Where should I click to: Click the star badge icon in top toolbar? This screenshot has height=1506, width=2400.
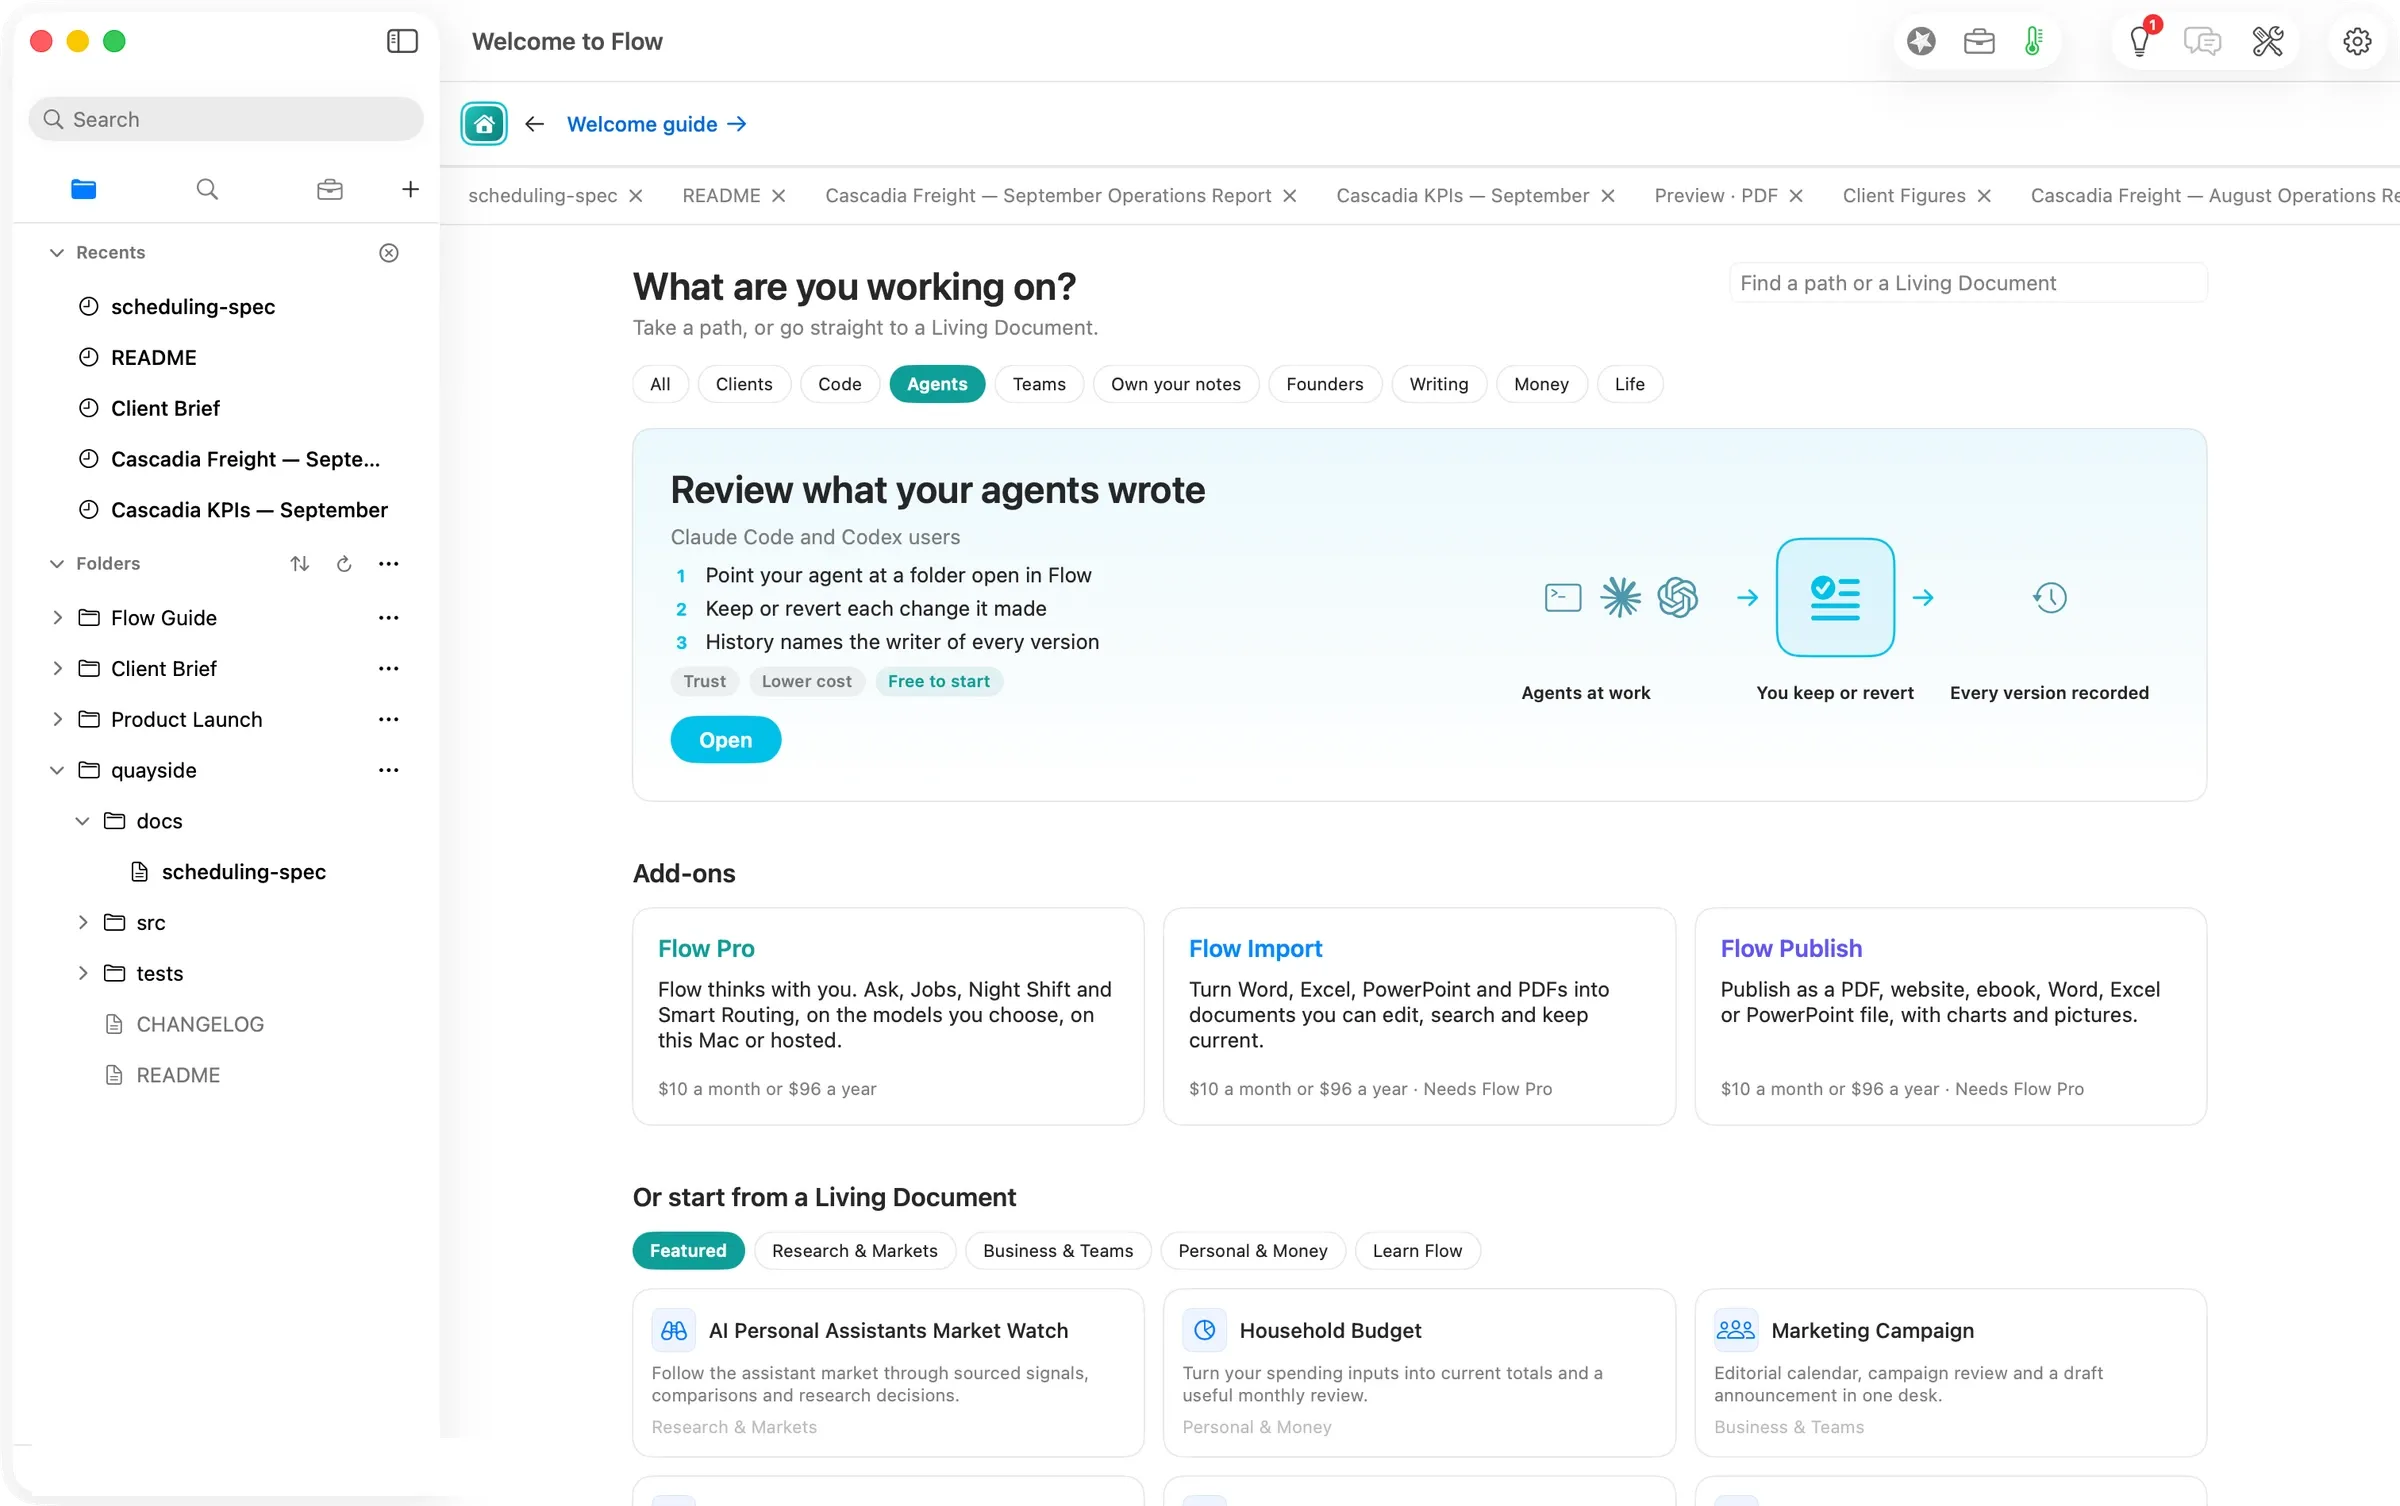tap(1921, 41)
